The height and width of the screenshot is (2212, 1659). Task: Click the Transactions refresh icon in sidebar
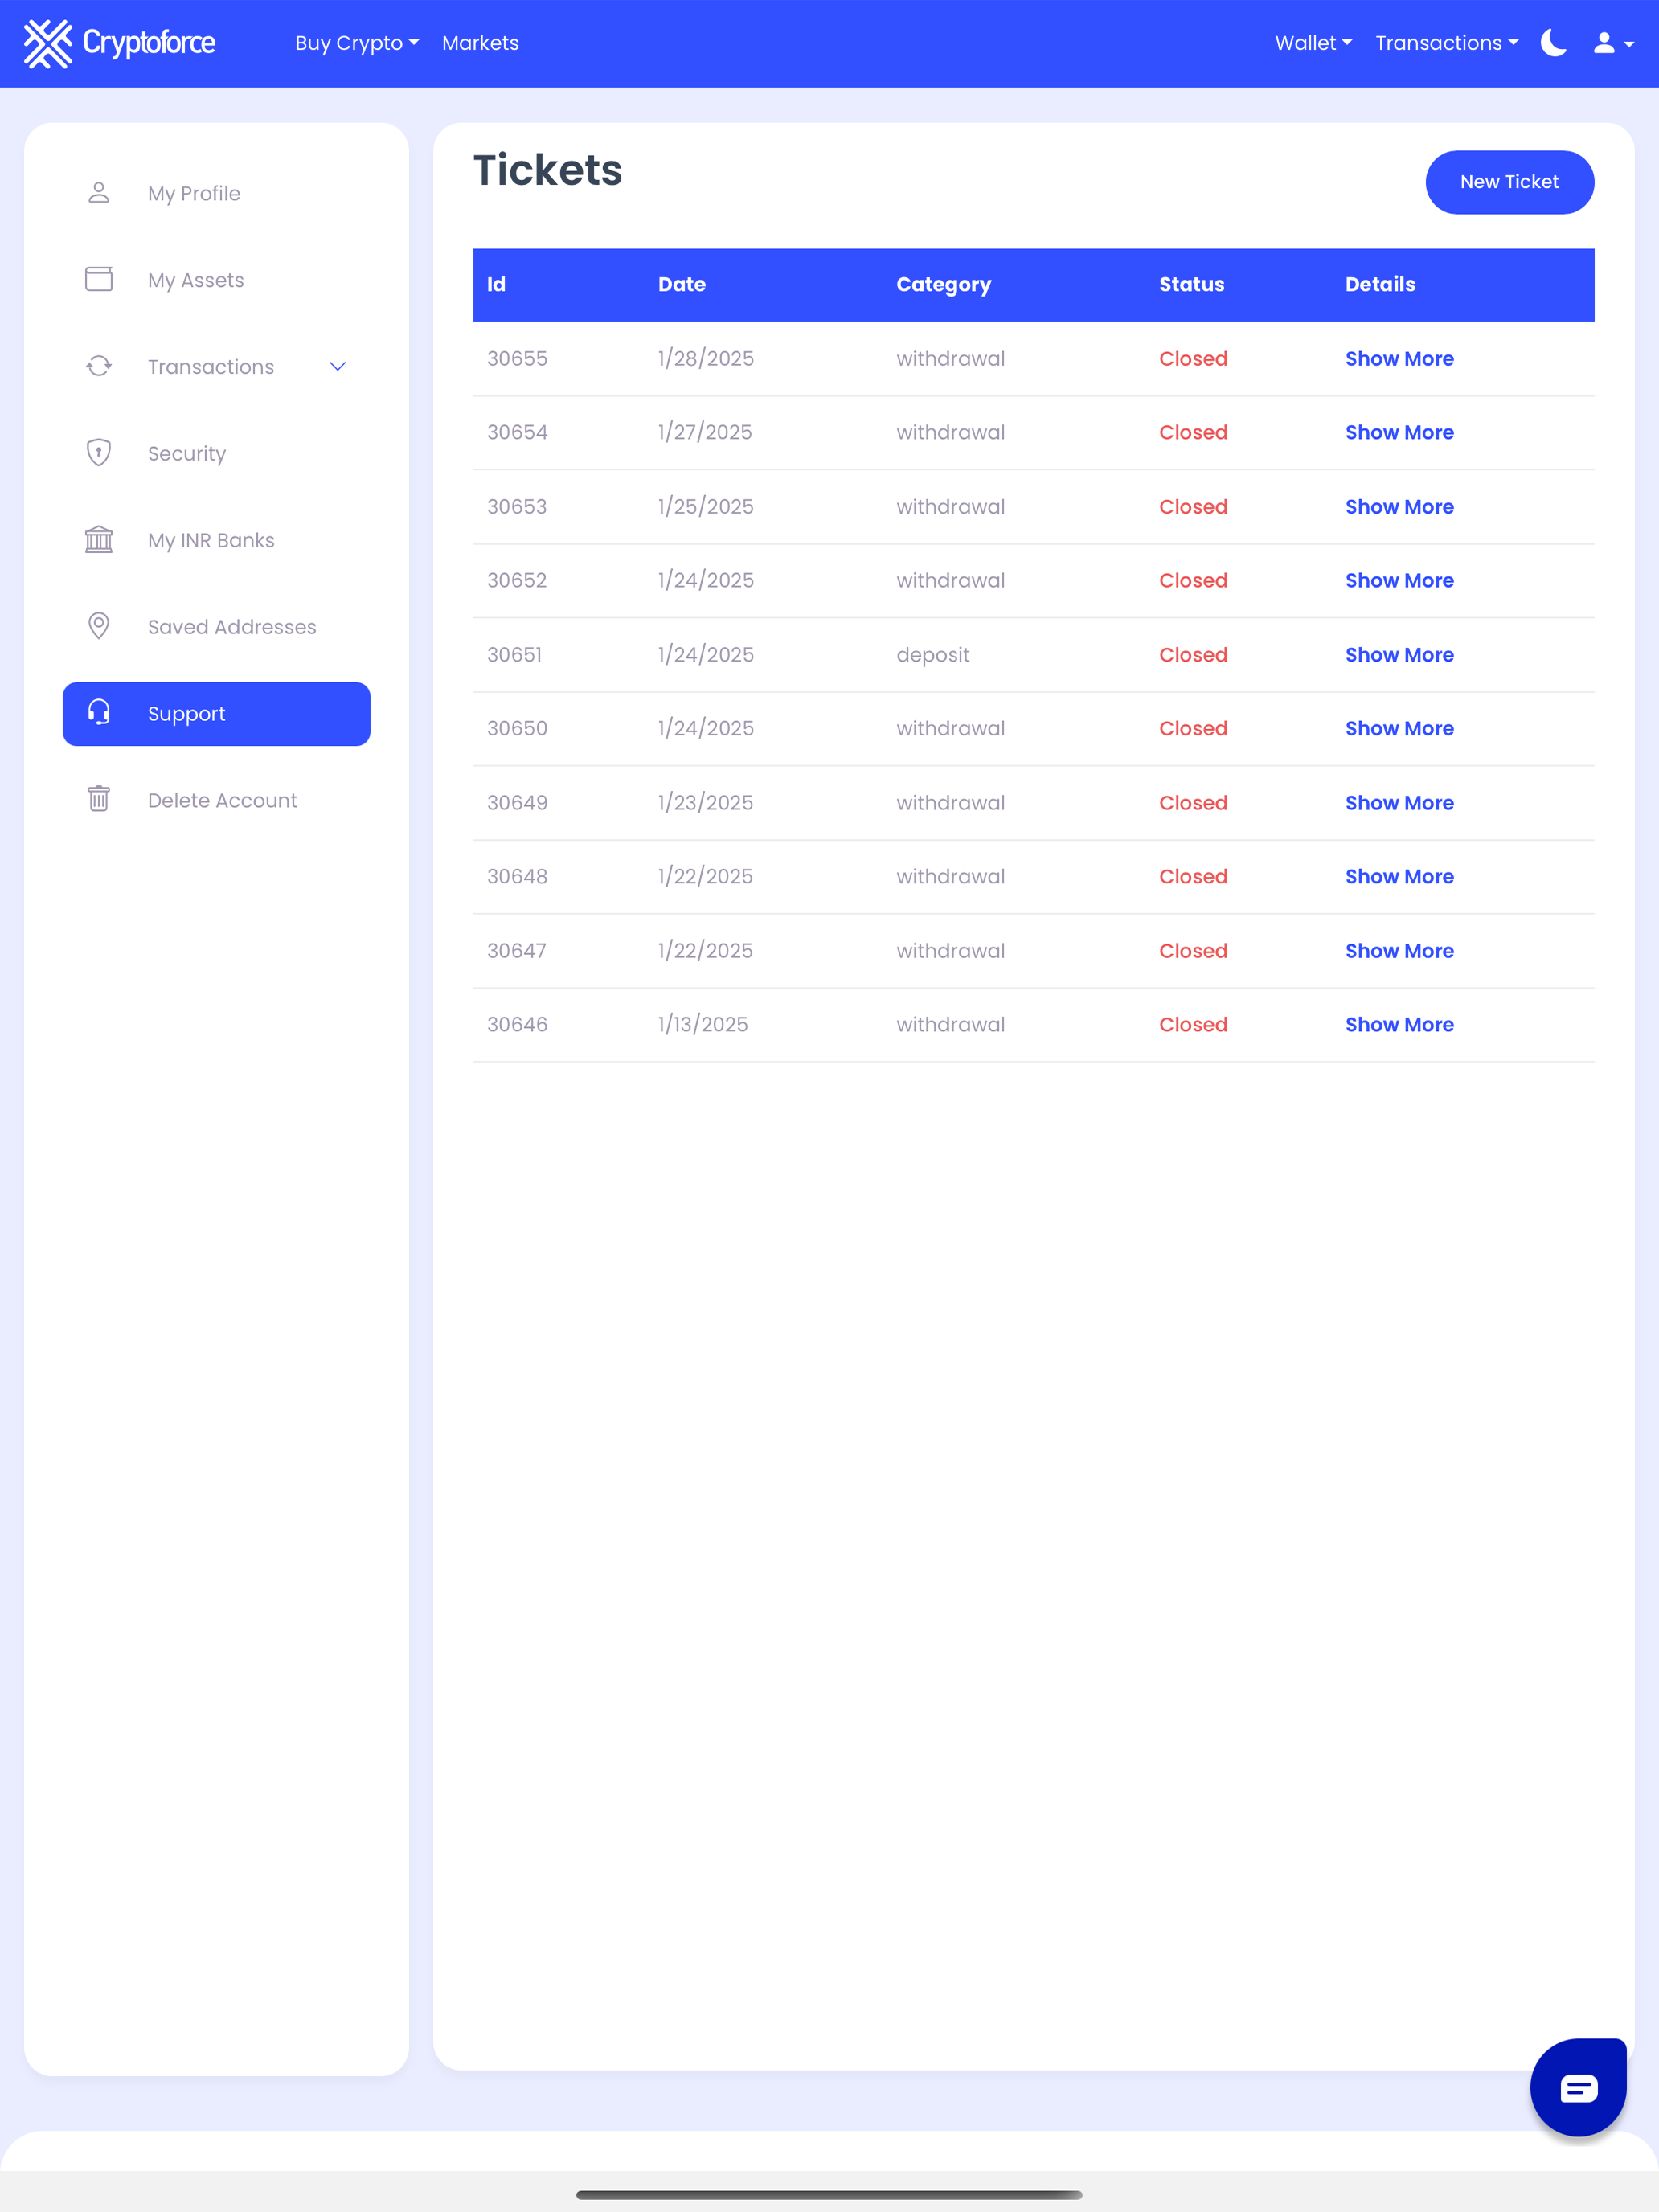pyautogui.click(x=98, y=366)
